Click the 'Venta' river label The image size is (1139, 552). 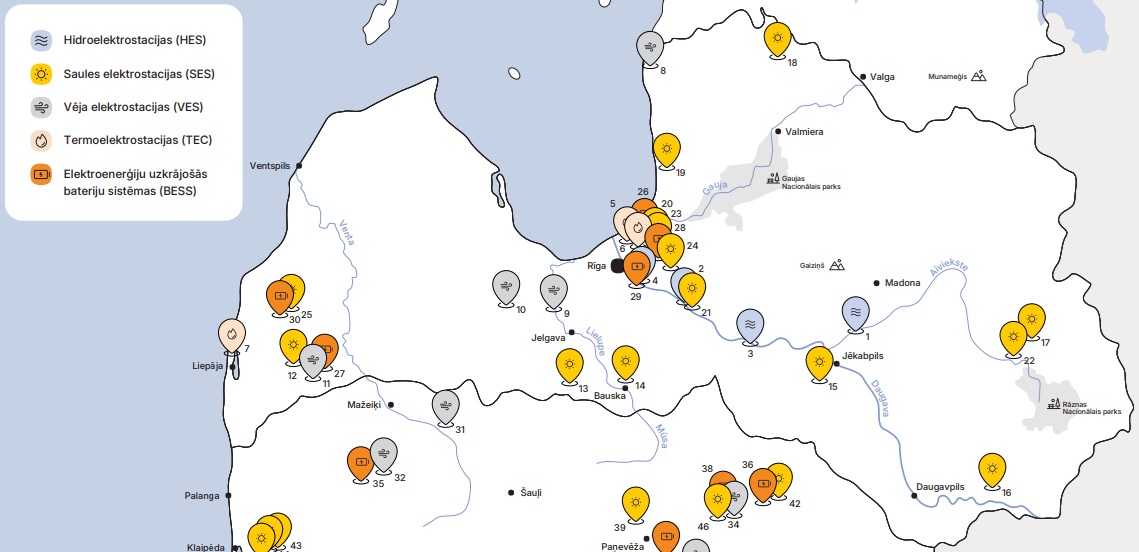point(347,232)
